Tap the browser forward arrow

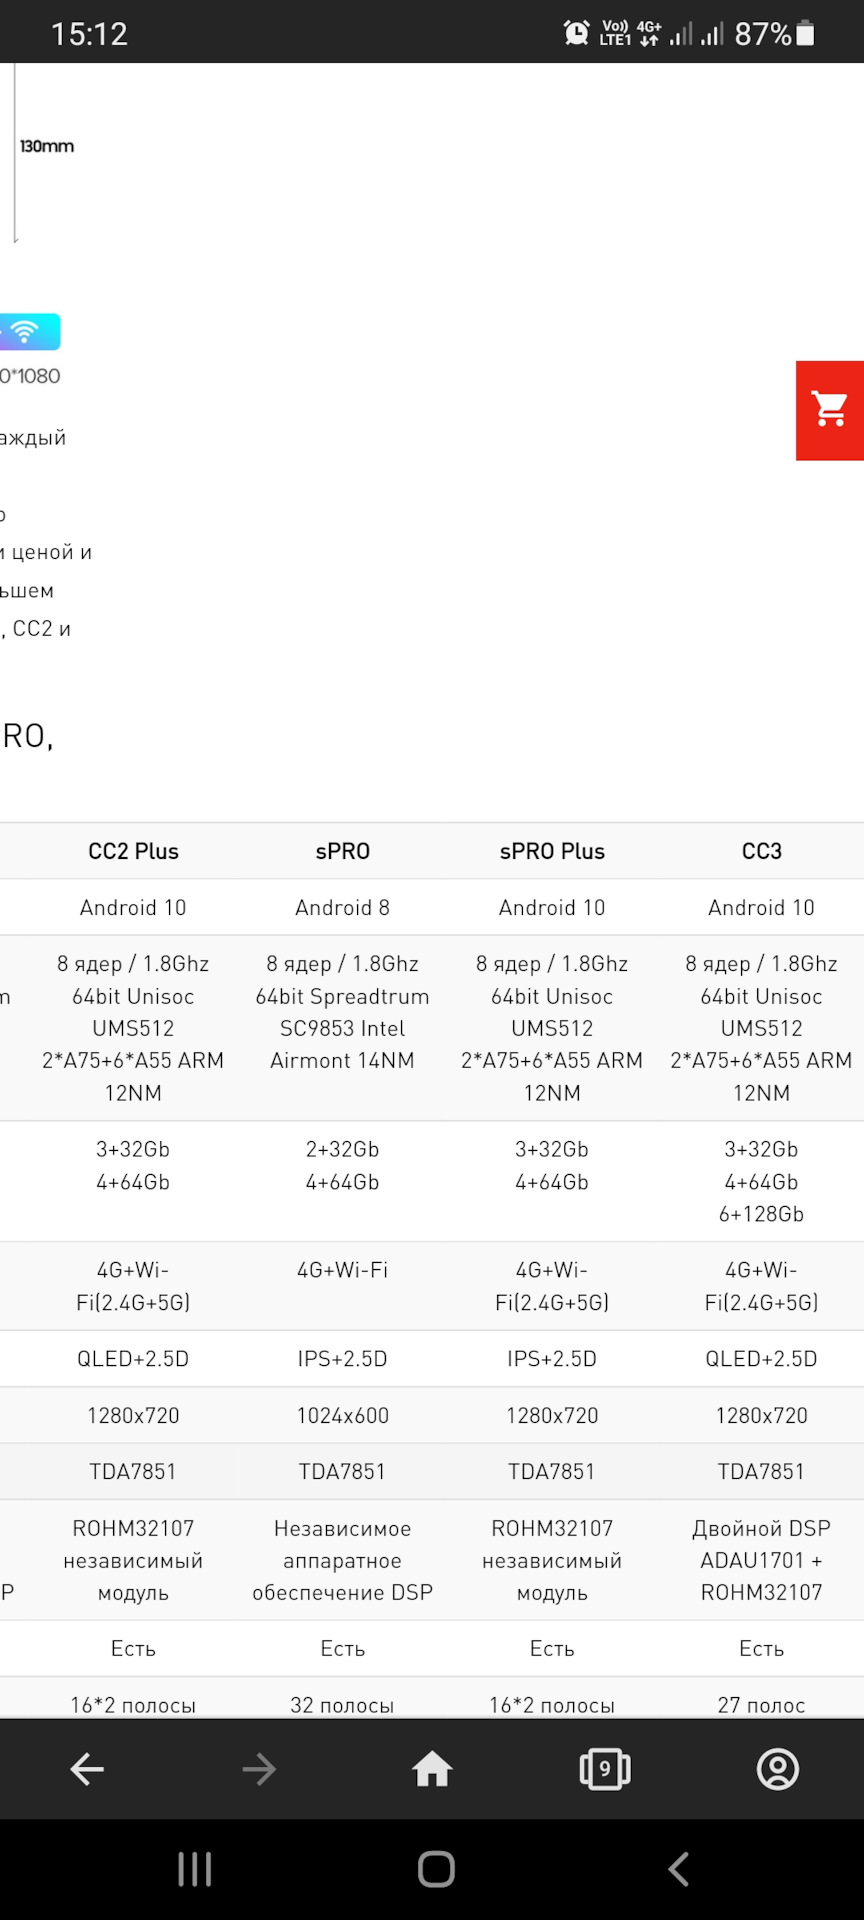259,1769
